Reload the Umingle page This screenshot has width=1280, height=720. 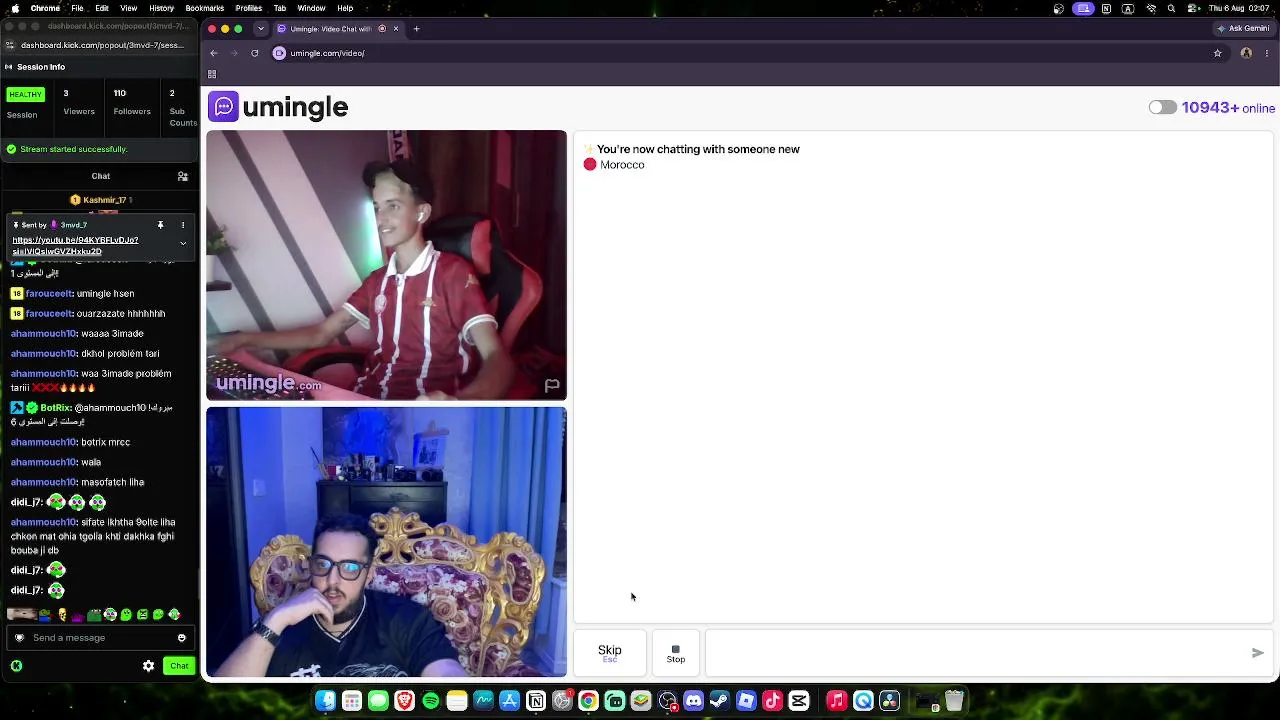pos(255,53)
